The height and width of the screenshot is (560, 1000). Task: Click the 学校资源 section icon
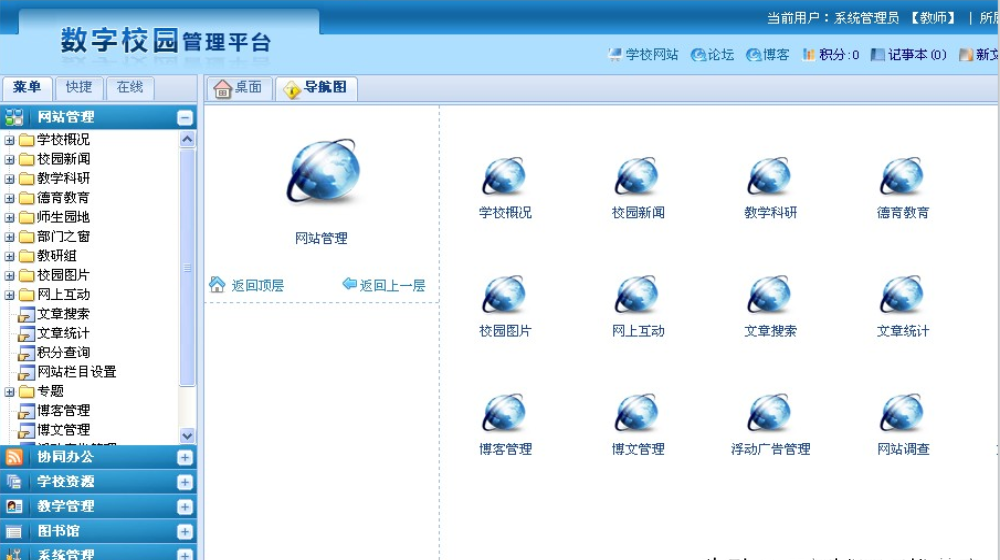pyautogui.click(x=14, y=482)
